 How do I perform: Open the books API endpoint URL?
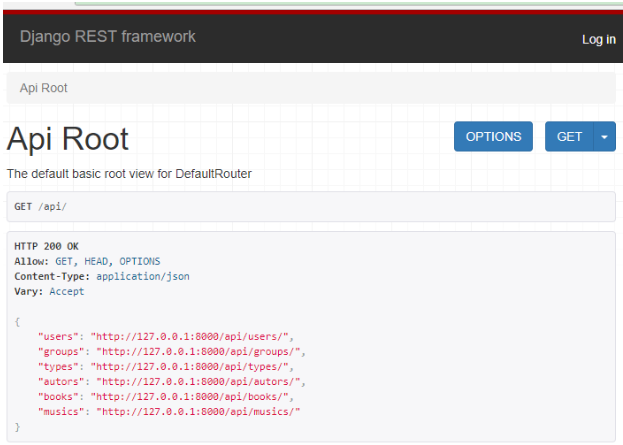coord(189,397)
